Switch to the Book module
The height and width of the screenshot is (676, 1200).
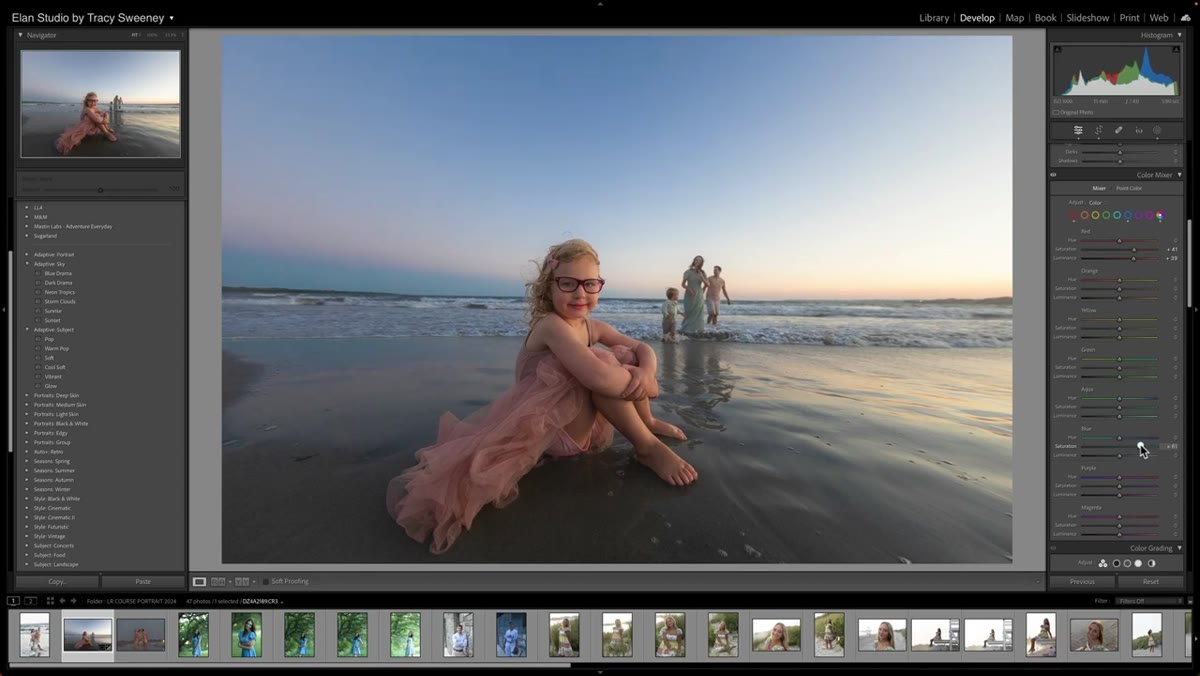coord(1045,18)
